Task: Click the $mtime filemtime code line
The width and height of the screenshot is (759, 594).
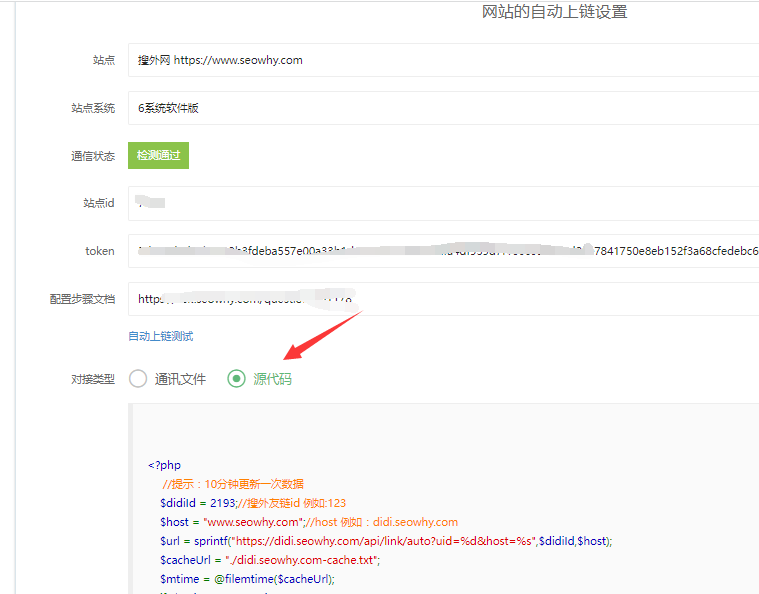Action: pyautogui.click(x=247, y=578)
